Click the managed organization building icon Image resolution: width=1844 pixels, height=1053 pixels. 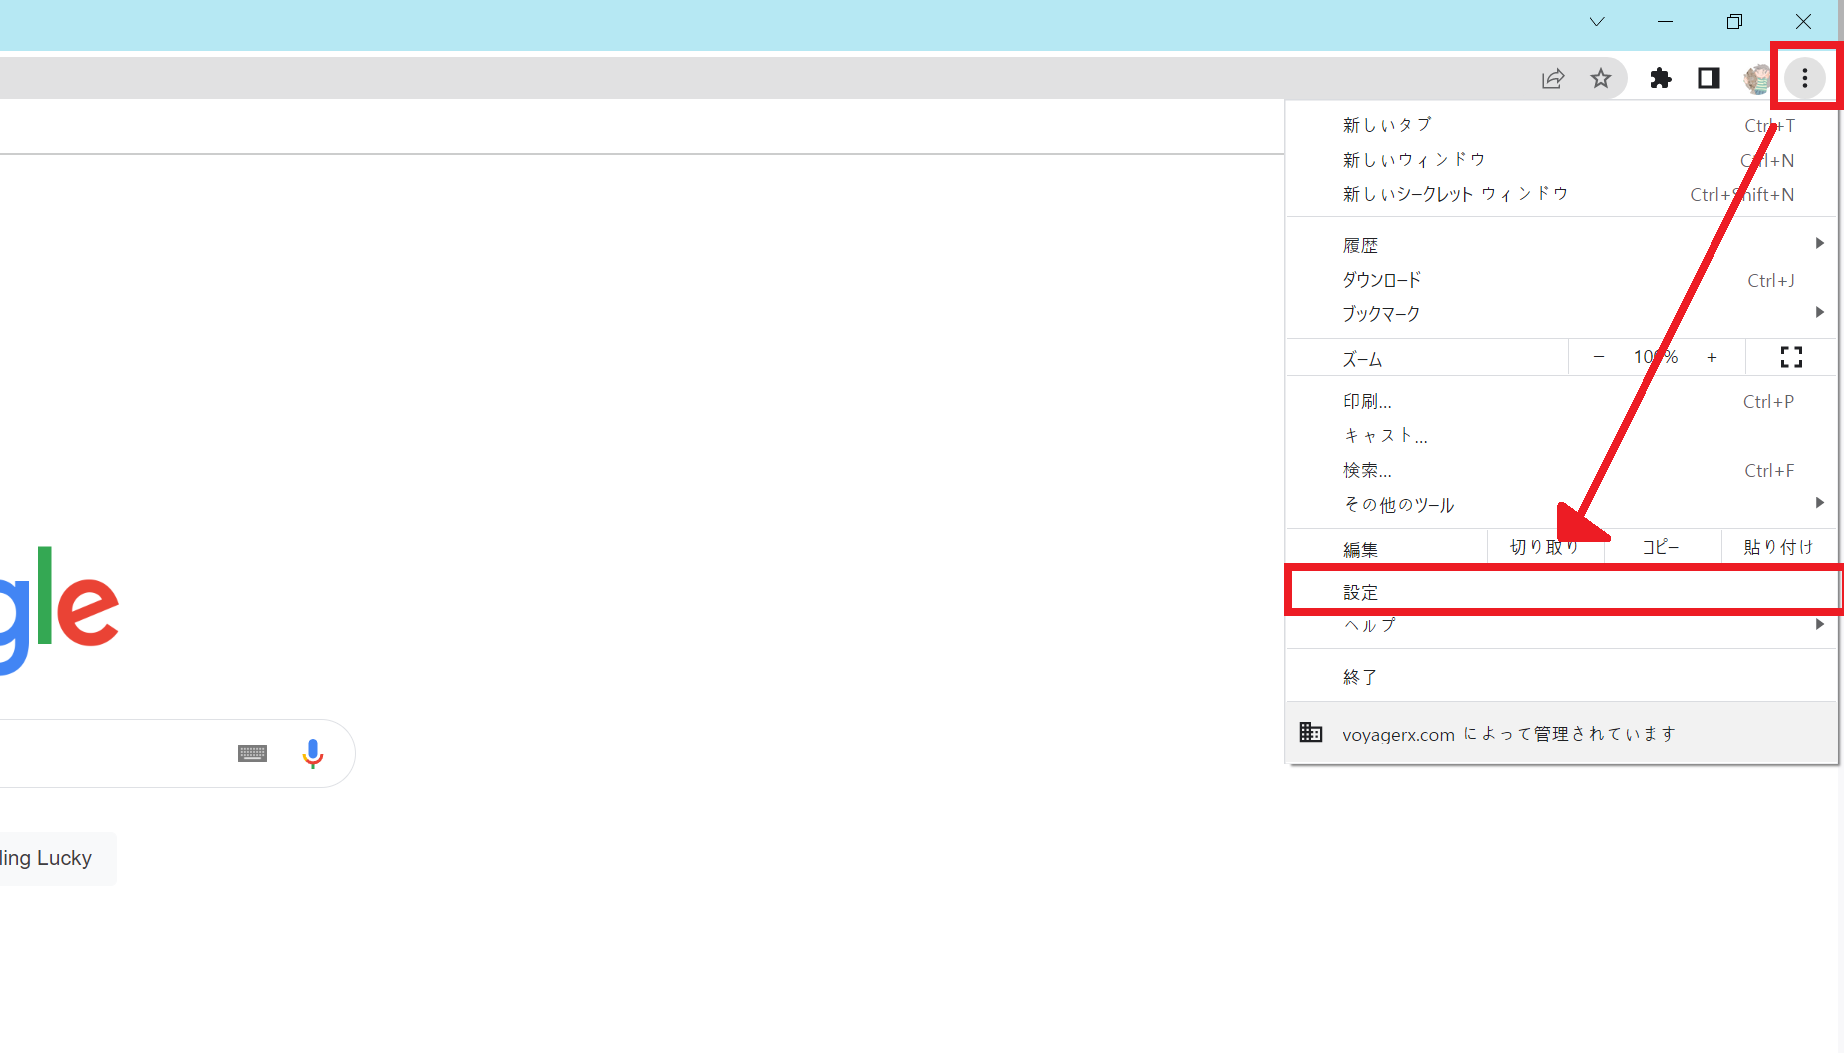click(x=1311, y=733)
